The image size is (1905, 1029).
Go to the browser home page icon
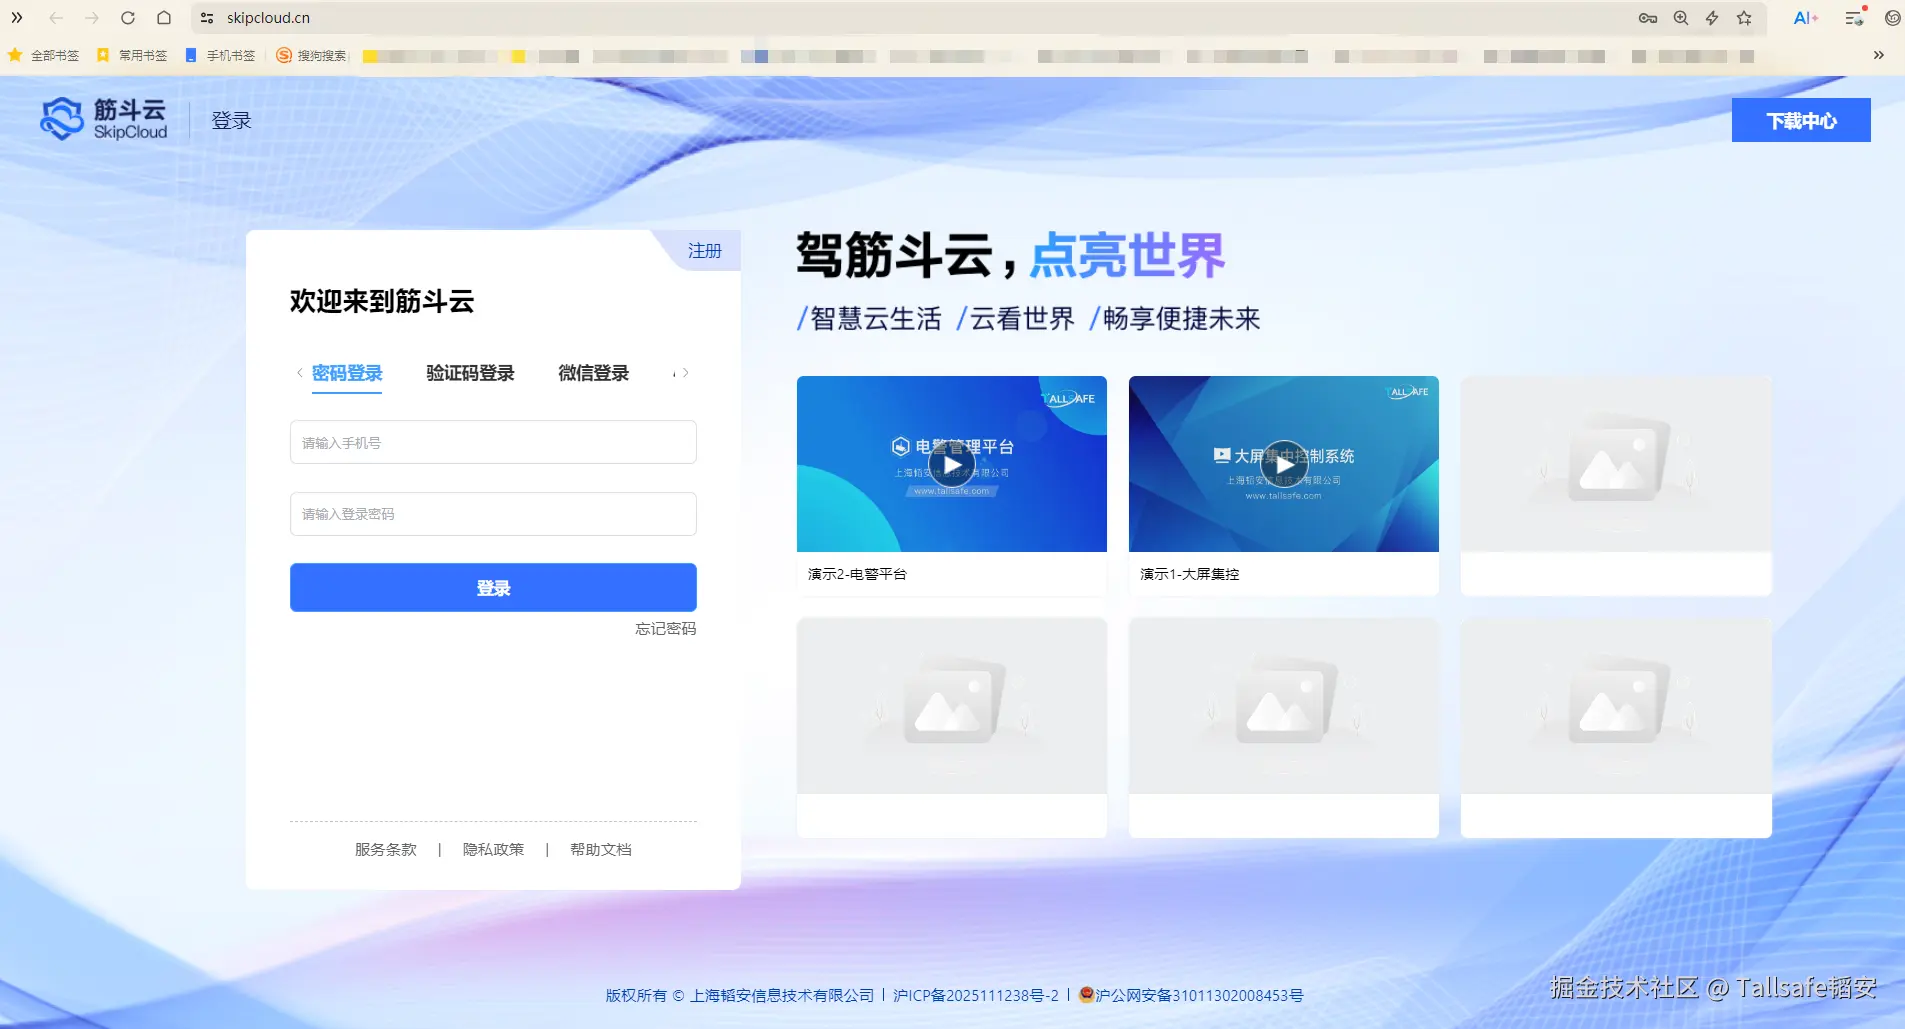pyautogui.click(x=164, y=18)
